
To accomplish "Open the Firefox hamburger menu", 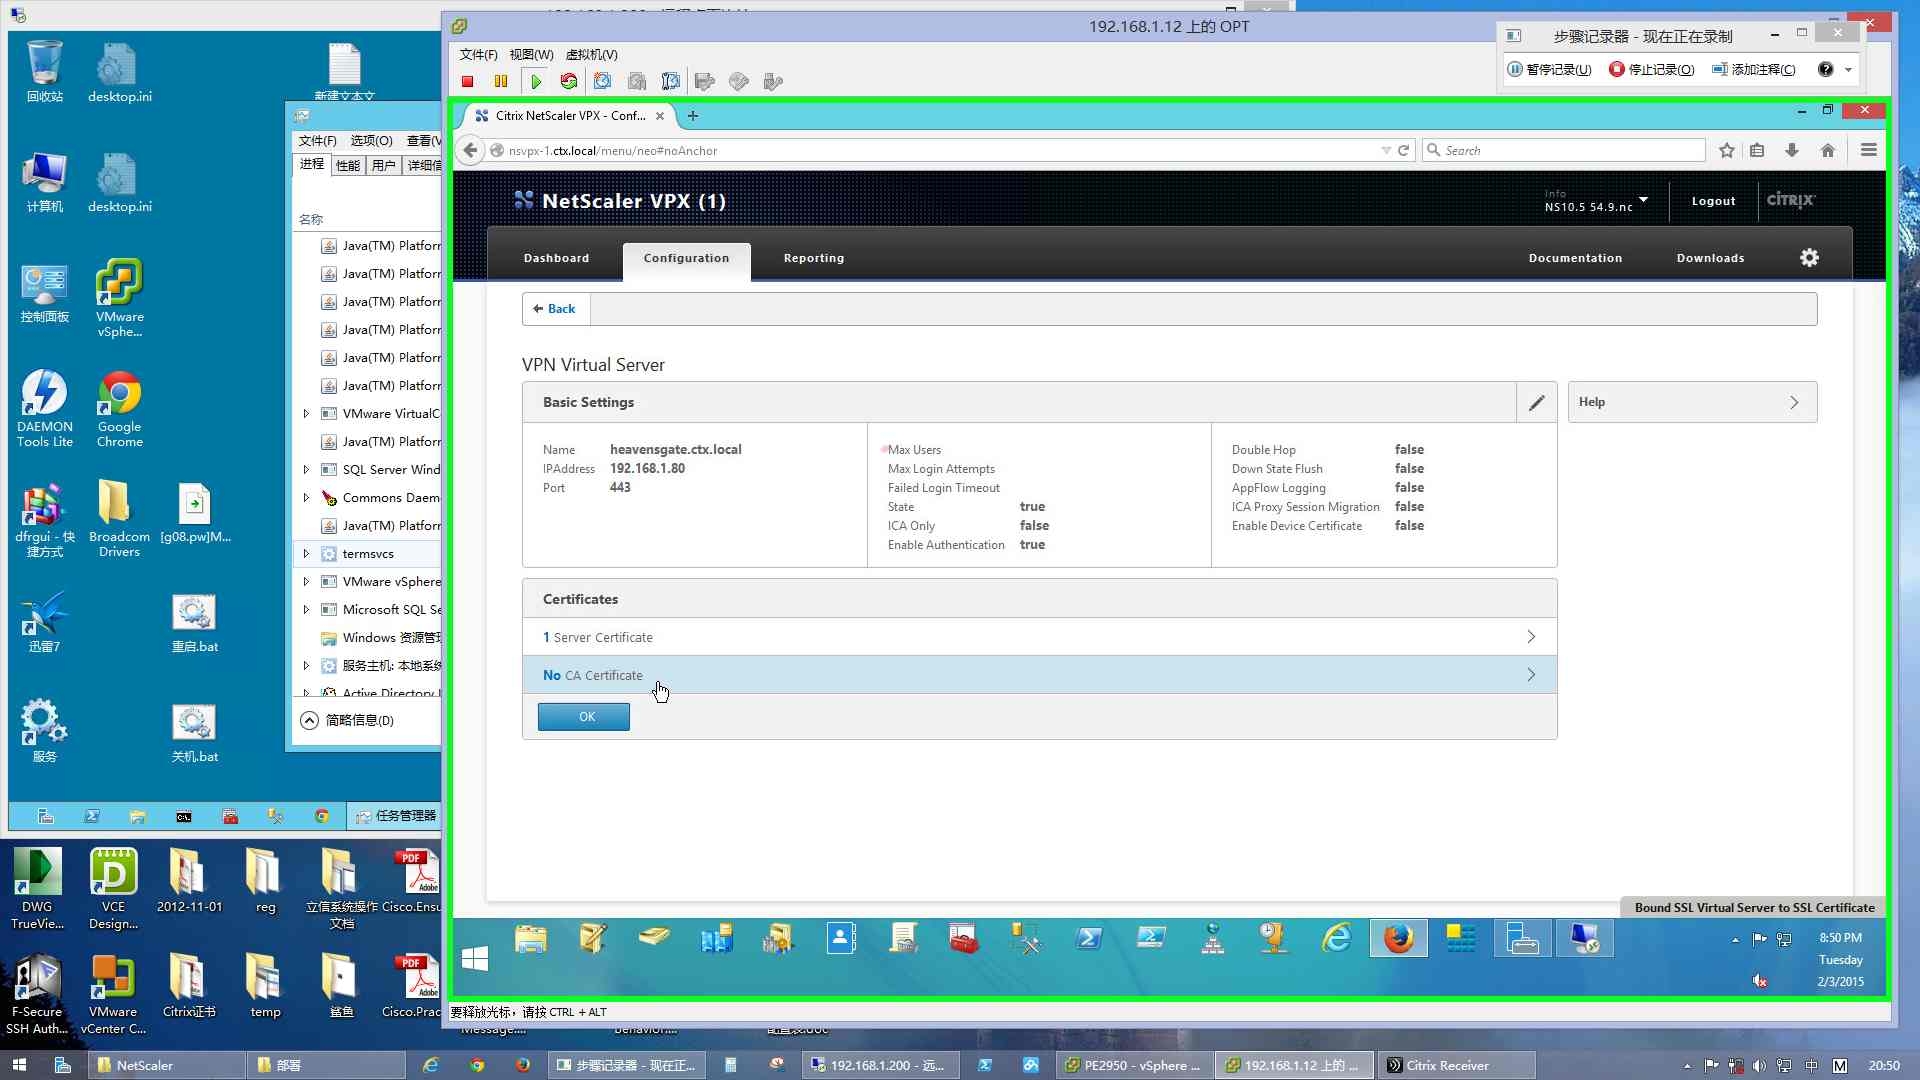I will click(x=1868, y=150).
